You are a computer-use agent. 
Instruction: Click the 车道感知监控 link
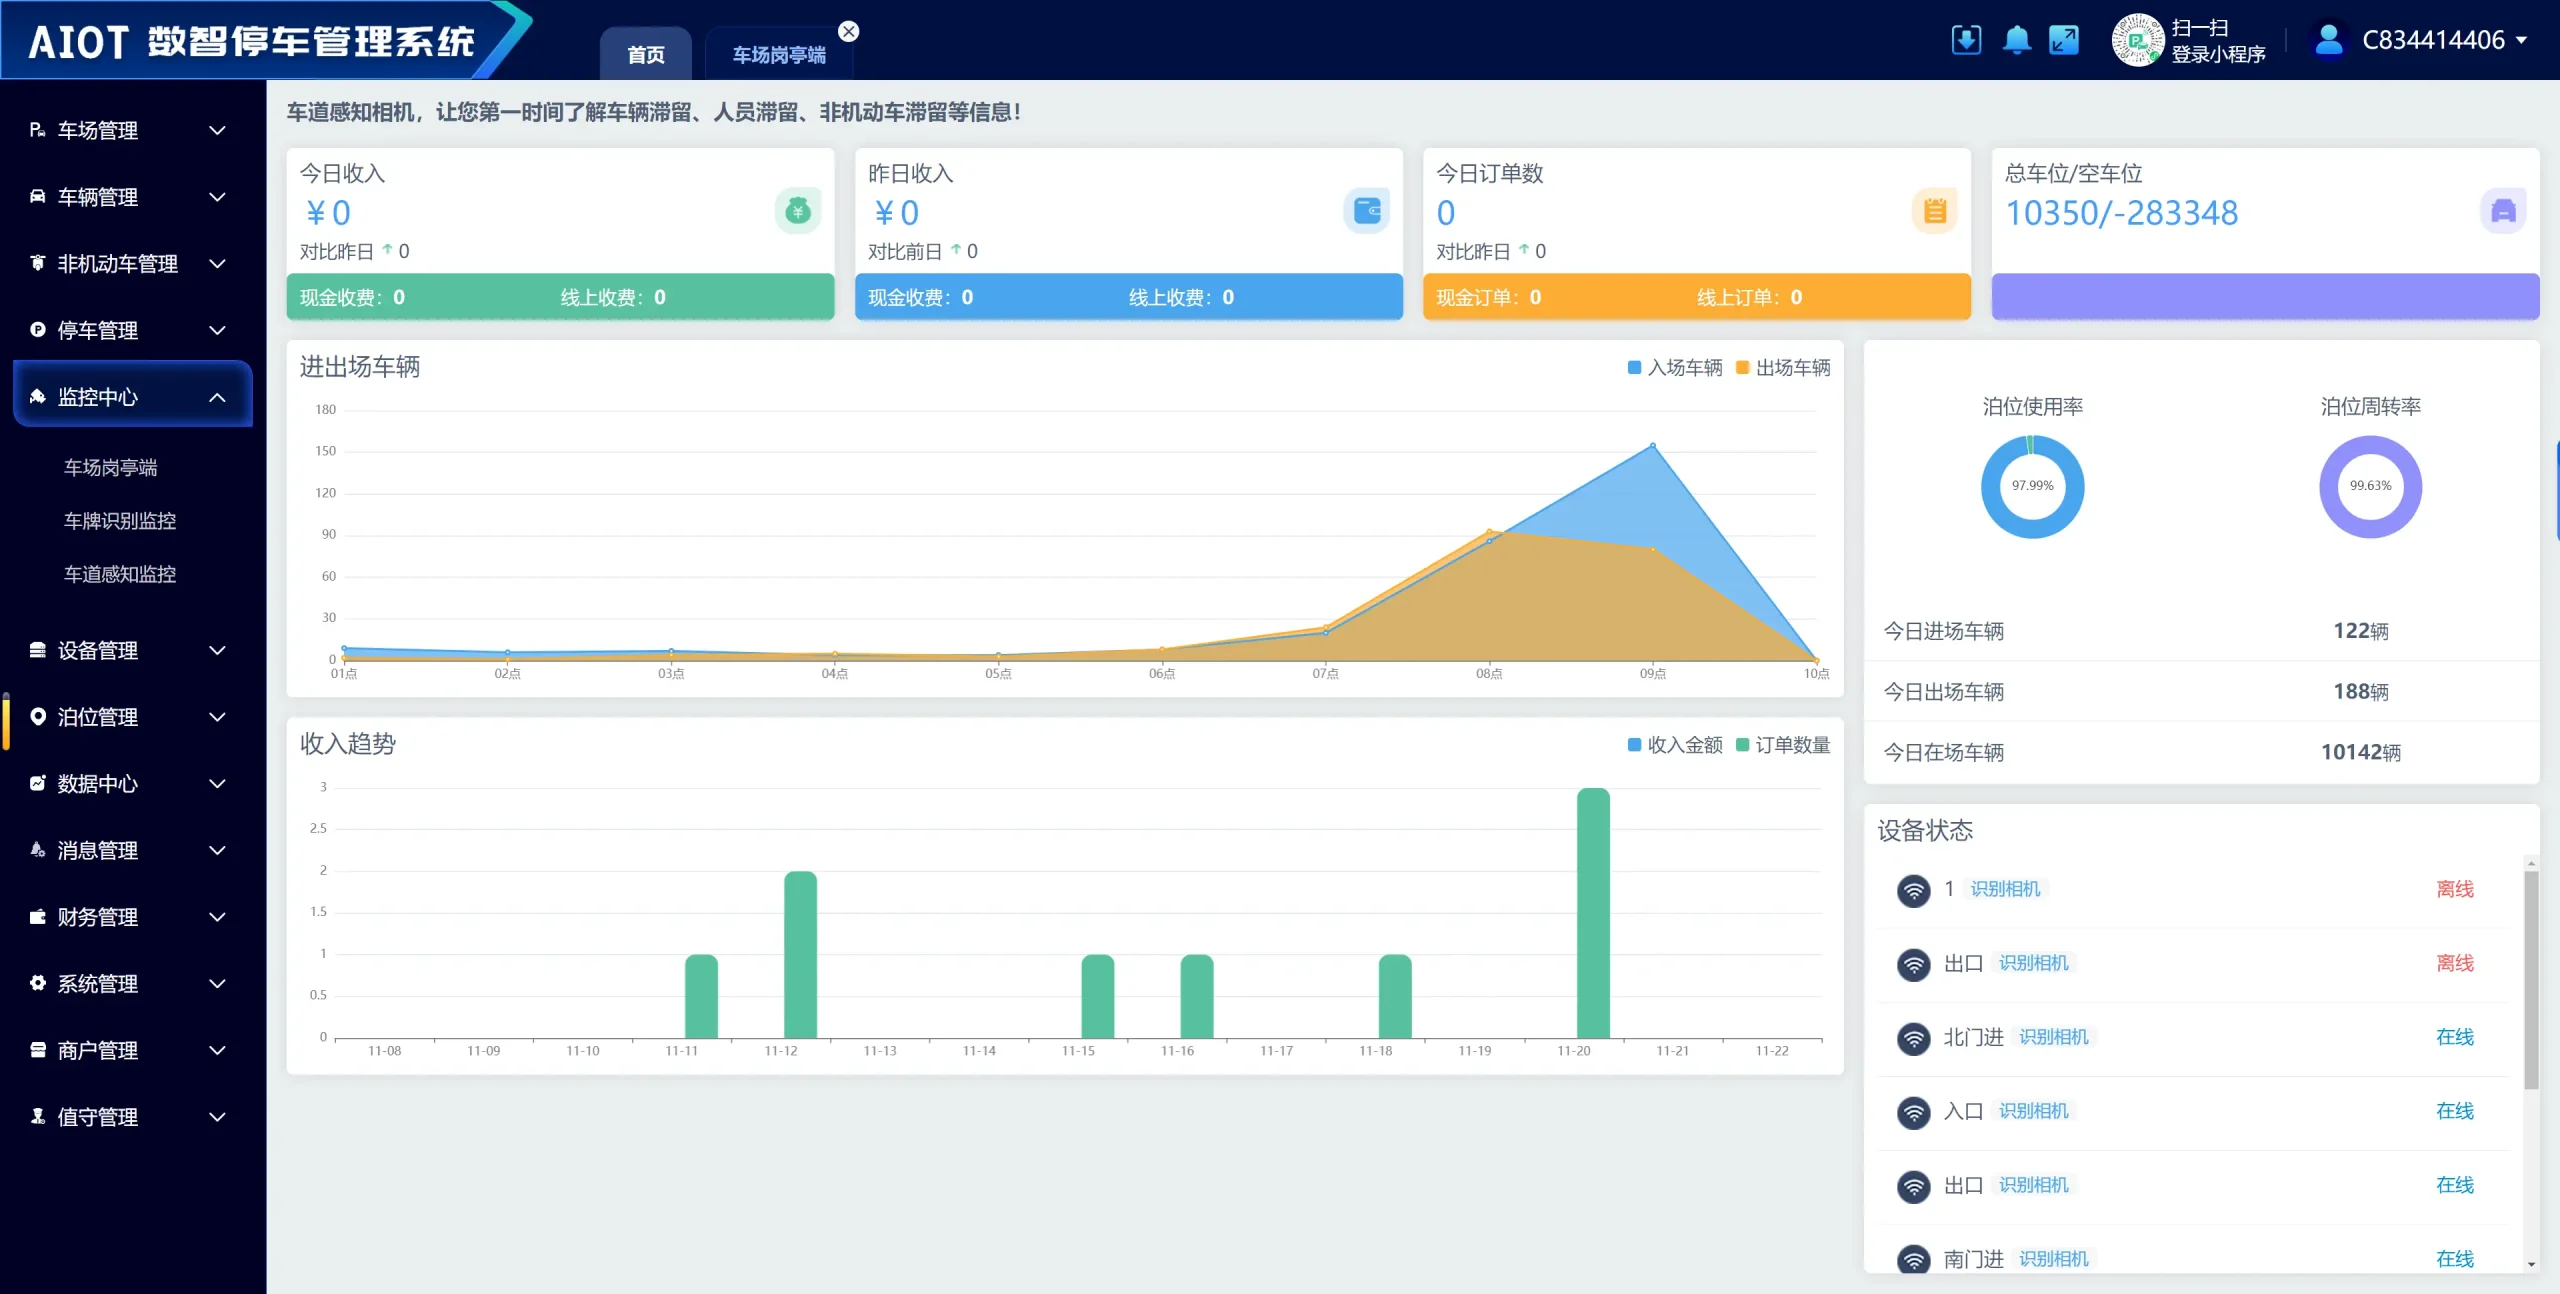click(120, 574)
